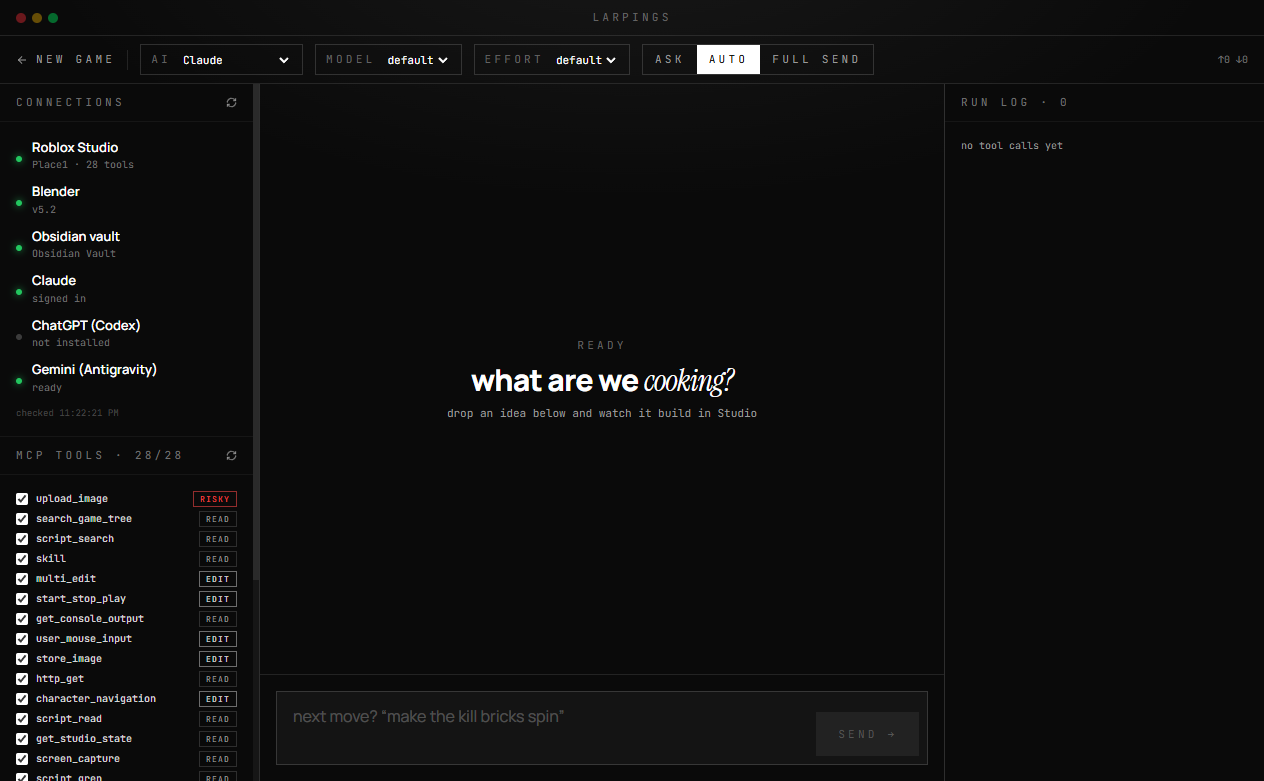Screen dimensions: 1264x781
Task: Go back with the New Game arrow
Action: click(x=65, y=60)
